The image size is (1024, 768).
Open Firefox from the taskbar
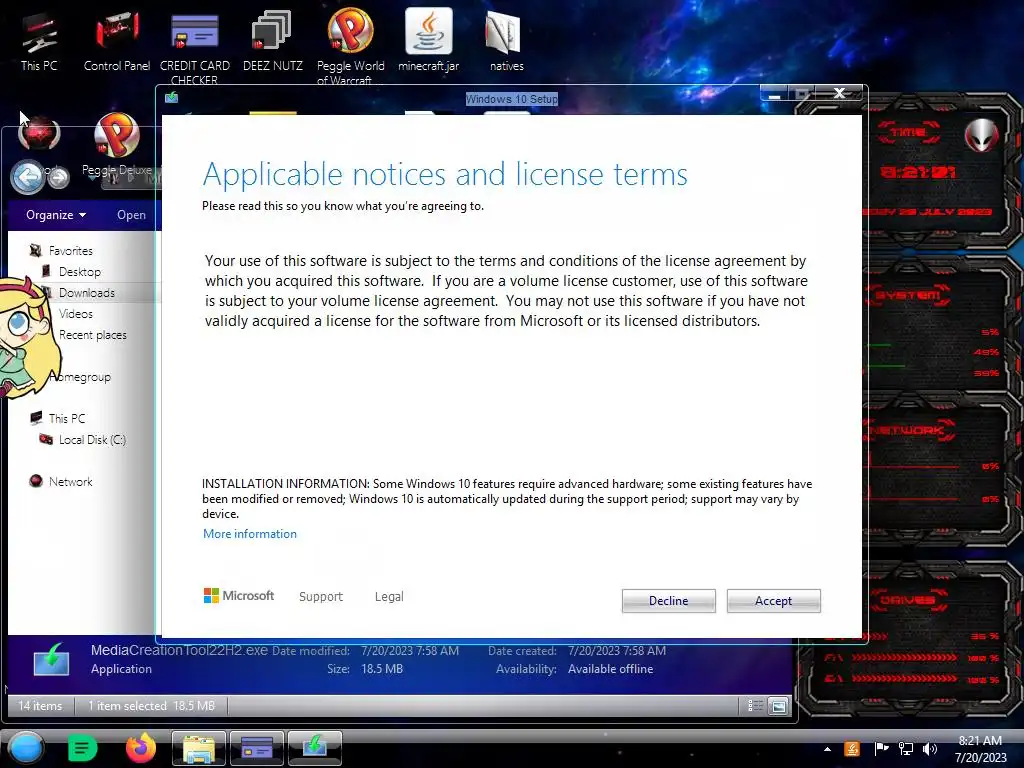click(141, 748)
